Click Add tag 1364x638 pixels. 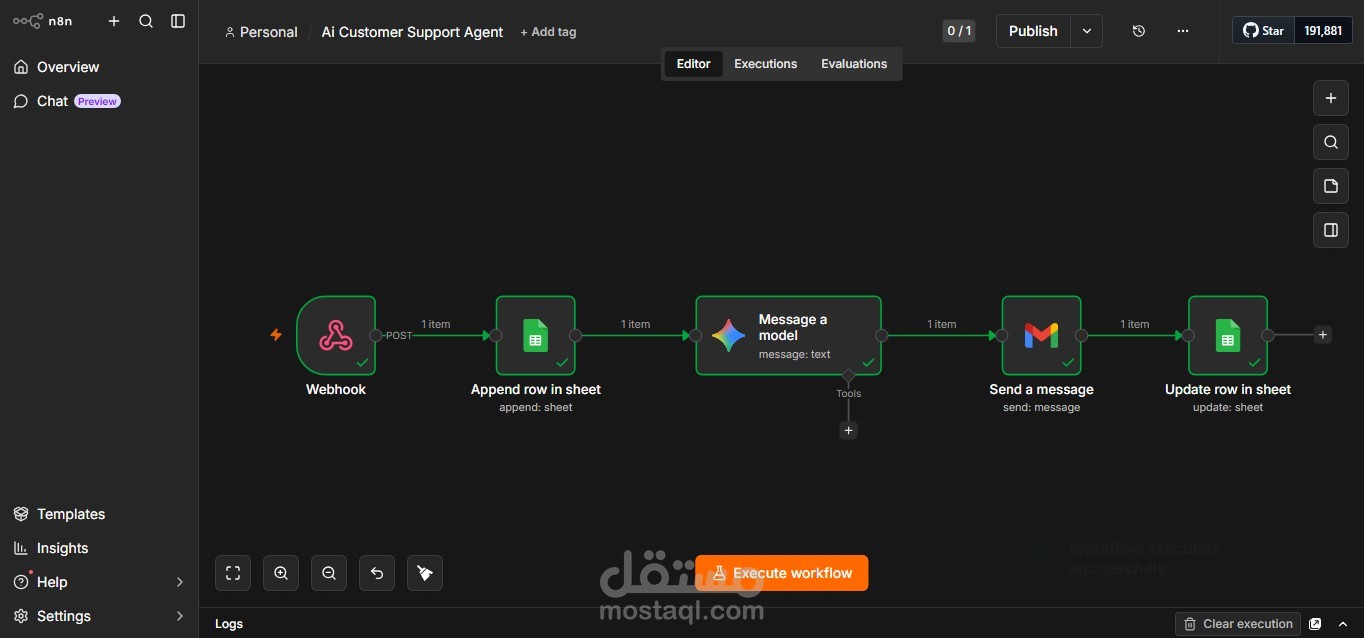coord(548,32)
